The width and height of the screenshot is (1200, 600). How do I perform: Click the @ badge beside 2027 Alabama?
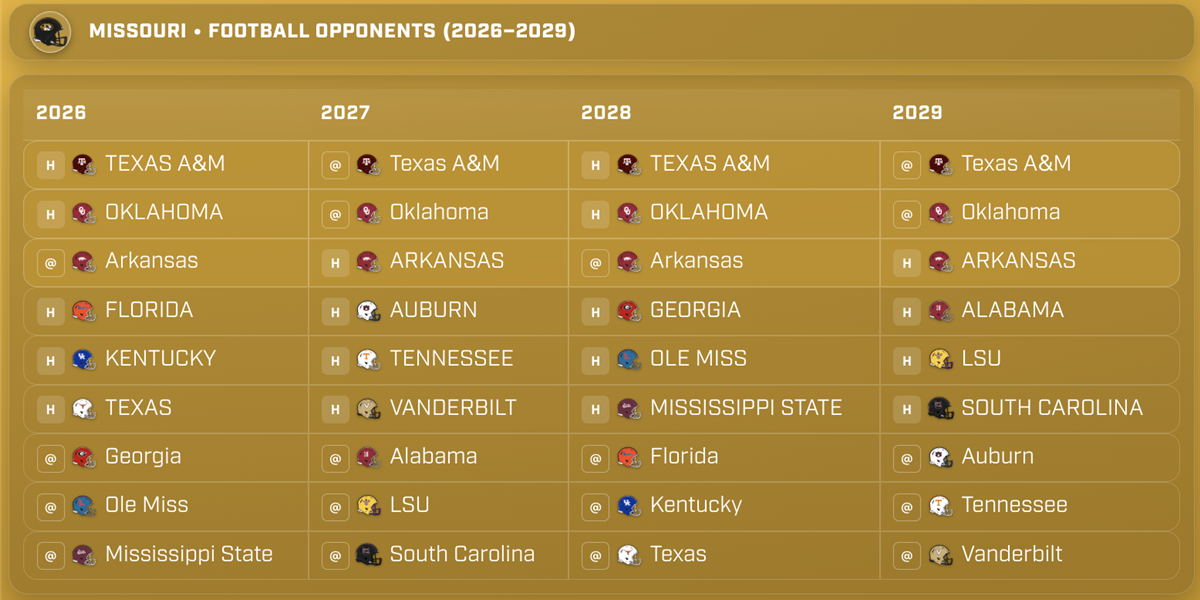coord(335,458)
